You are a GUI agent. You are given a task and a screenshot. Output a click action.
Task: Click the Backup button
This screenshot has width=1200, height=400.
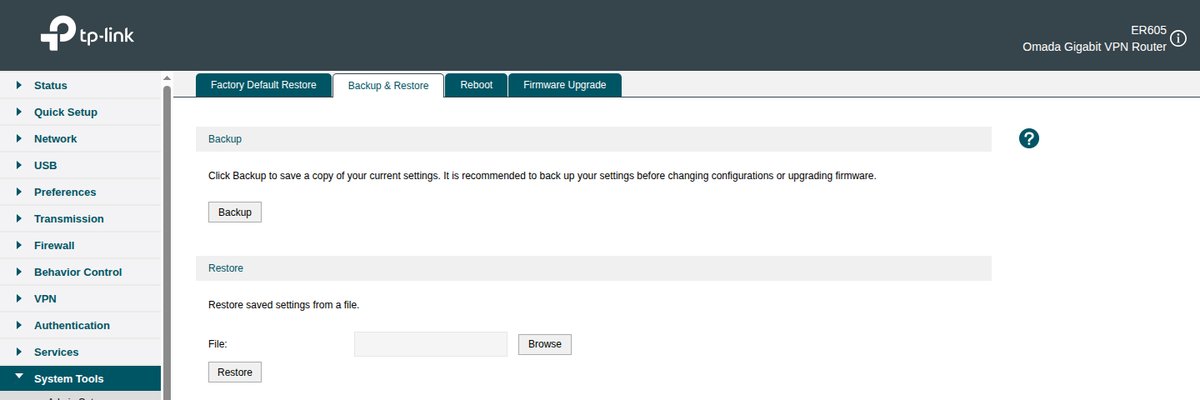[235, 212]
